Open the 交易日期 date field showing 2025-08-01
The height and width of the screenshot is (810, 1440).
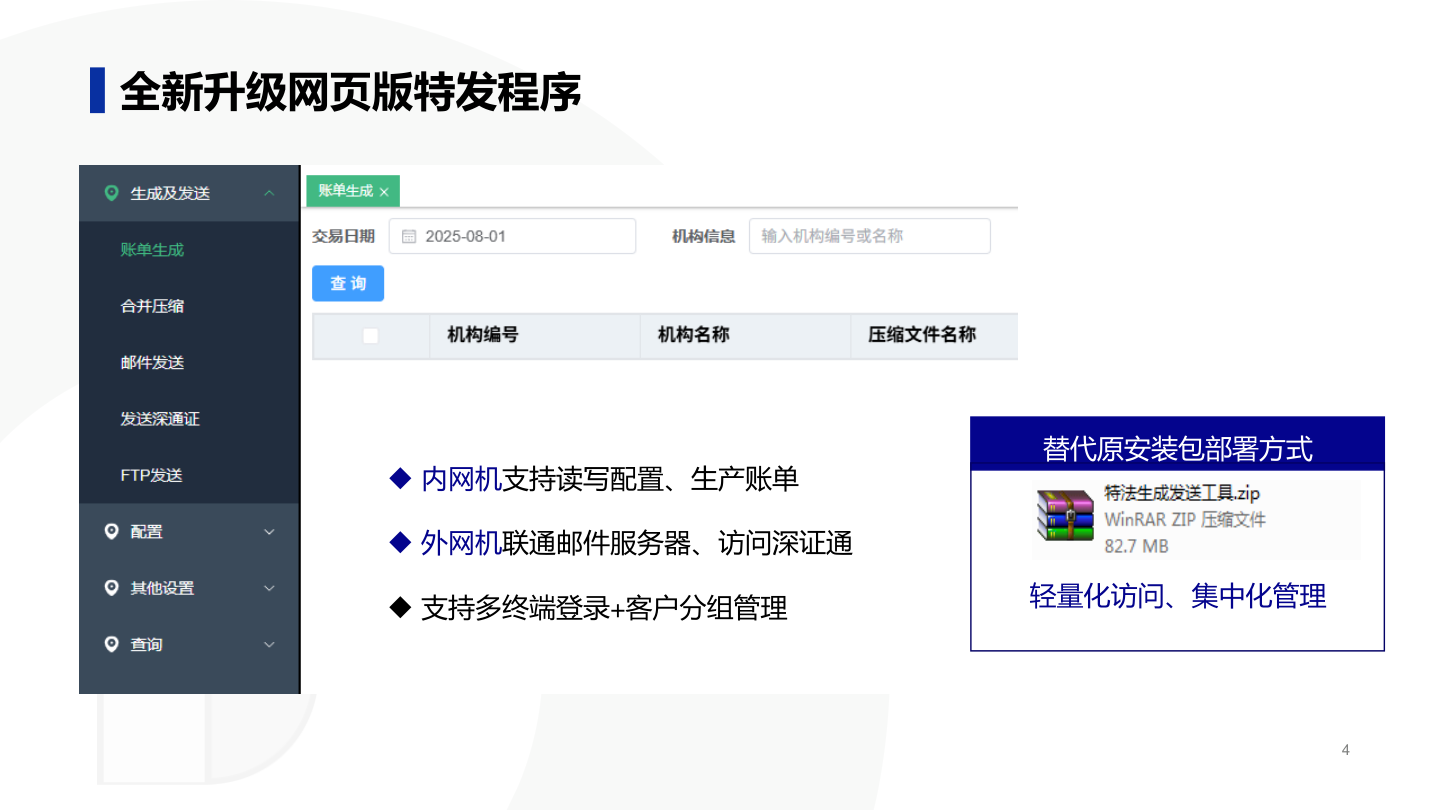click(x=512, y=236)
